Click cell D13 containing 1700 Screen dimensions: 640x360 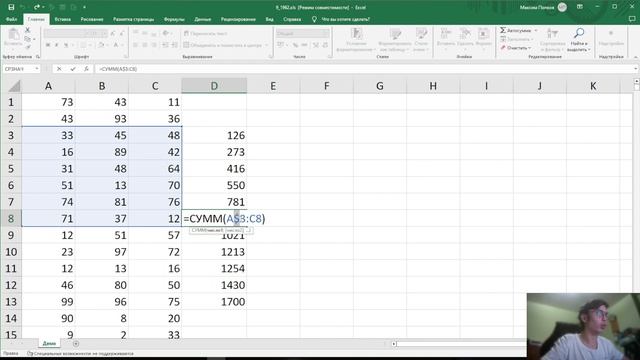coord(214,302)
